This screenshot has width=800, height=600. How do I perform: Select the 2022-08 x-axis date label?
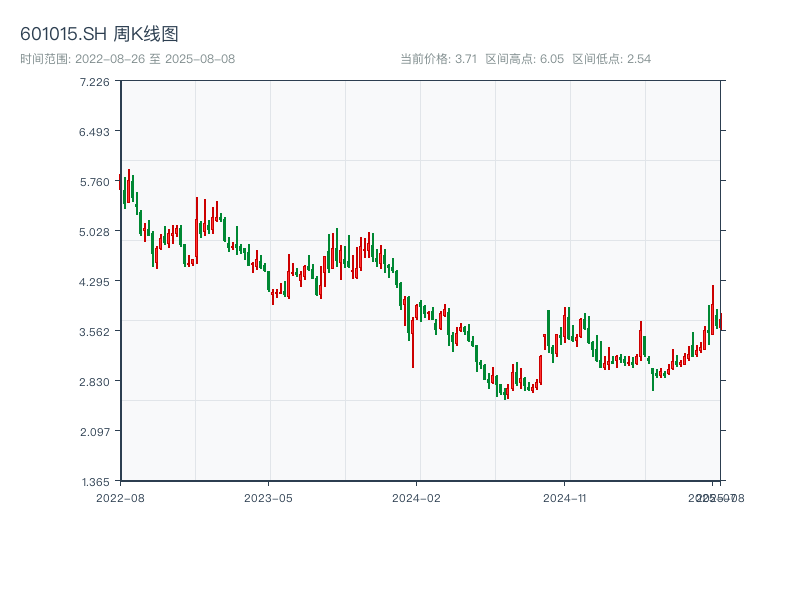click(x=120, y=497)
